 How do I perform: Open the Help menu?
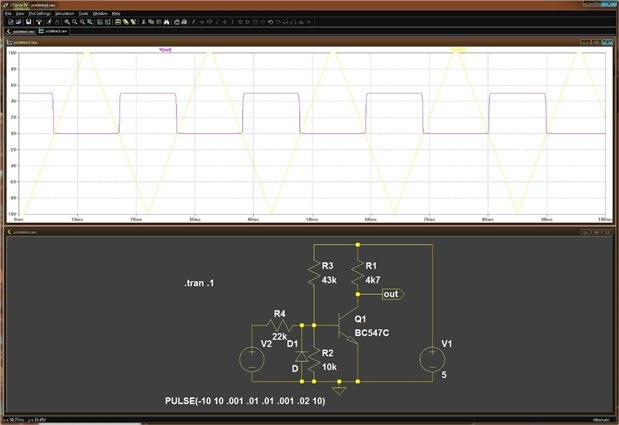118,13
